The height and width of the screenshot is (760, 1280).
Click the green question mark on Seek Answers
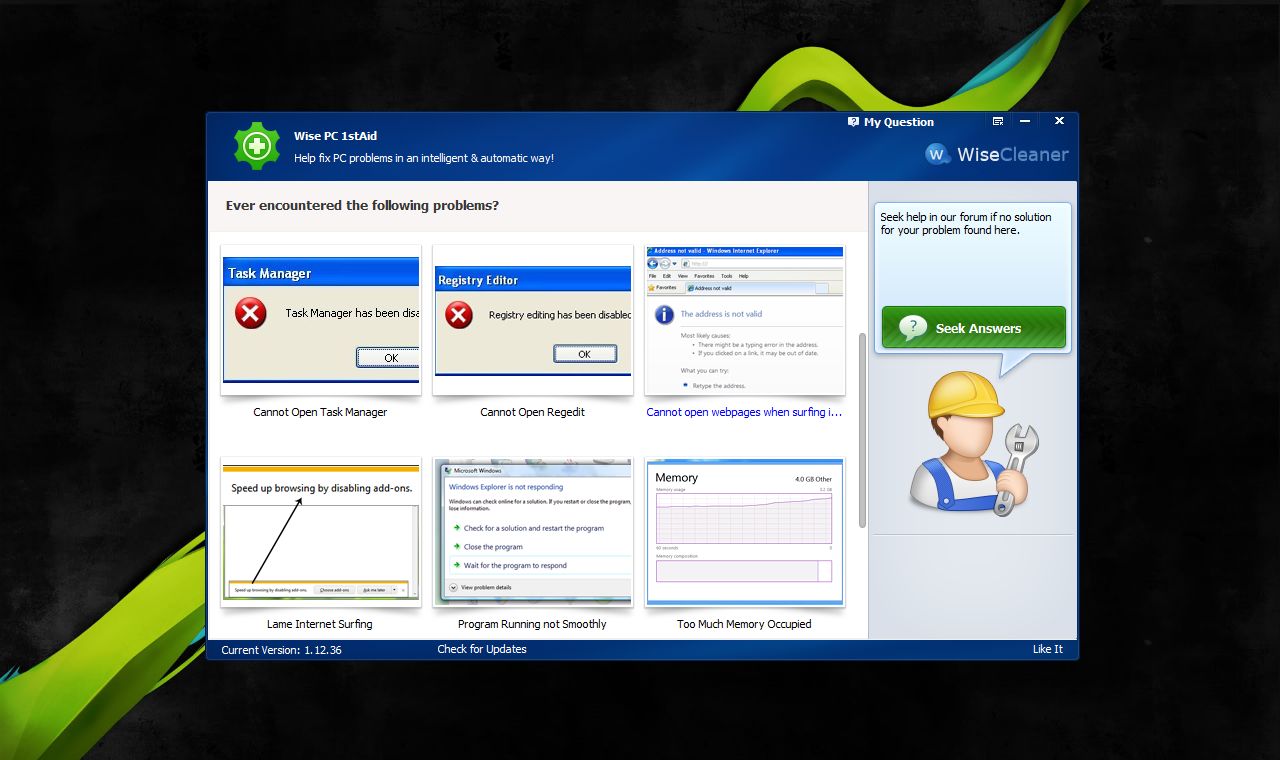tap(916, 326)
